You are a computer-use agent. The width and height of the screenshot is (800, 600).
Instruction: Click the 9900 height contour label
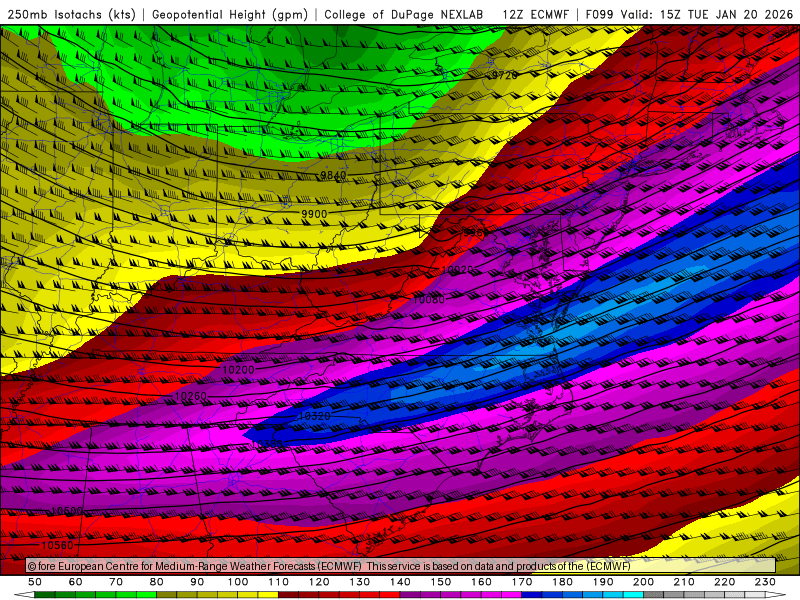(x=314, y=214)
